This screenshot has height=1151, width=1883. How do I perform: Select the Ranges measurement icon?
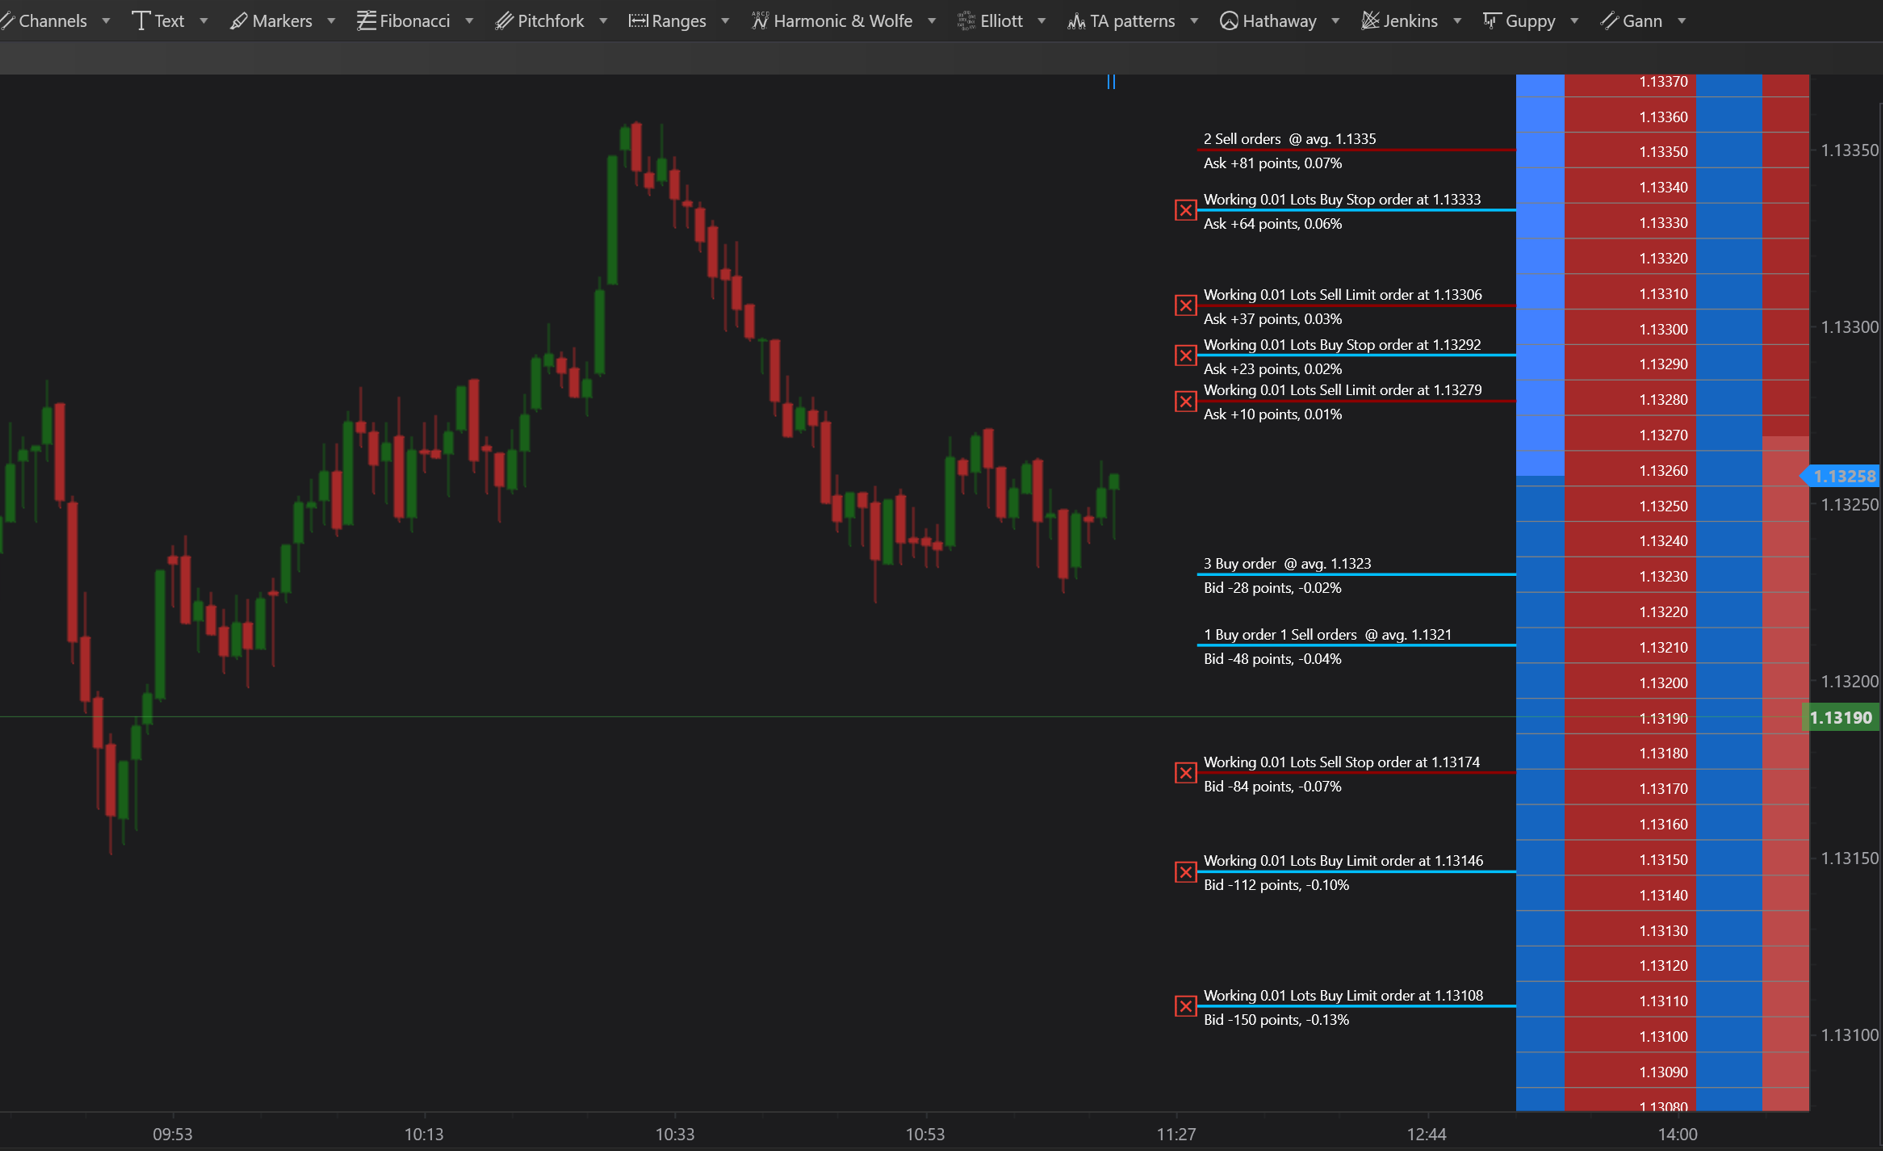coord(637,21)
